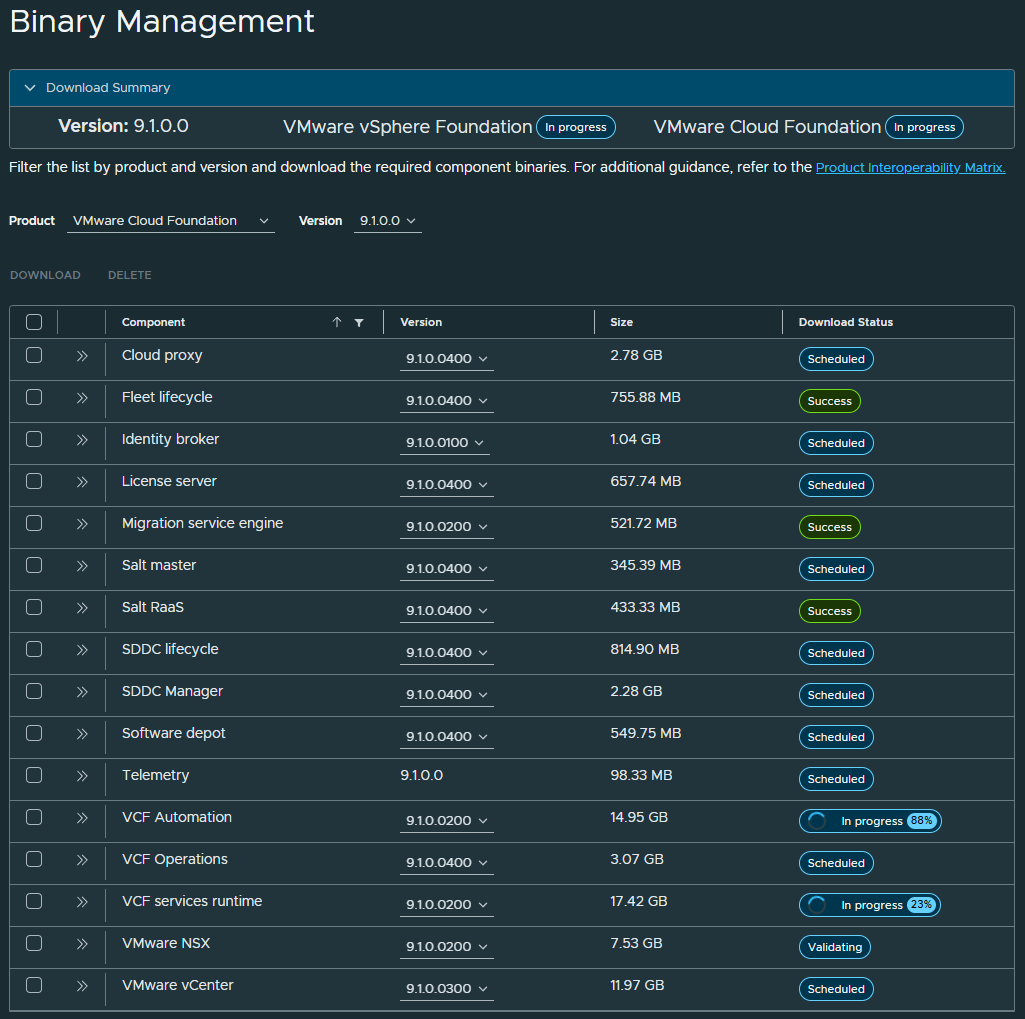Check the Telemetry checkbox
1025x1019 pixels.
click(x=34, y=775)
